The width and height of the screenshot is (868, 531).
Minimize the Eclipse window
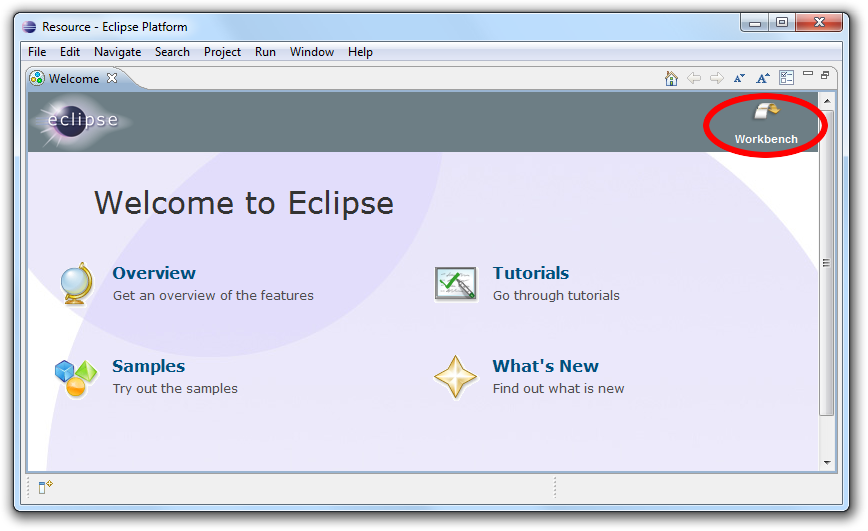click(755, 23)
